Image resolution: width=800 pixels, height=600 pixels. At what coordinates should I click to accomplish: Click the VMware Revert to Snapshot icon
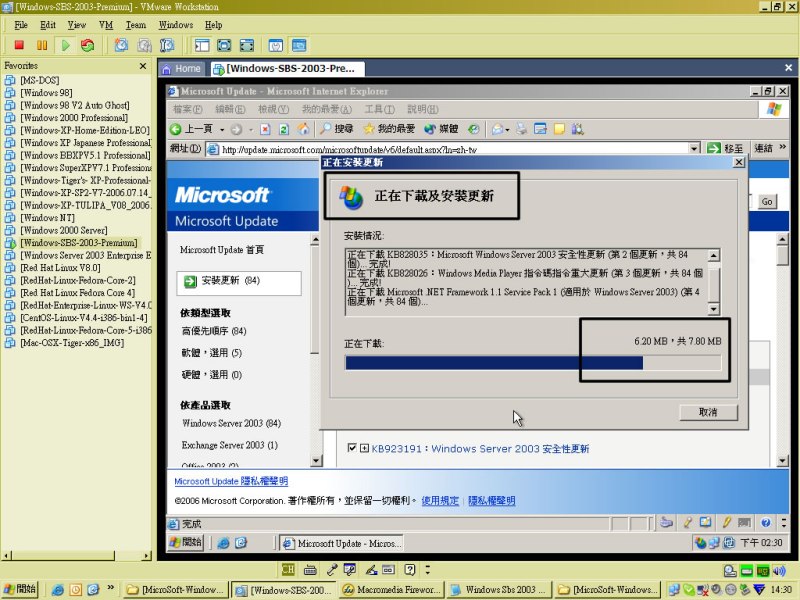(144, 45)
